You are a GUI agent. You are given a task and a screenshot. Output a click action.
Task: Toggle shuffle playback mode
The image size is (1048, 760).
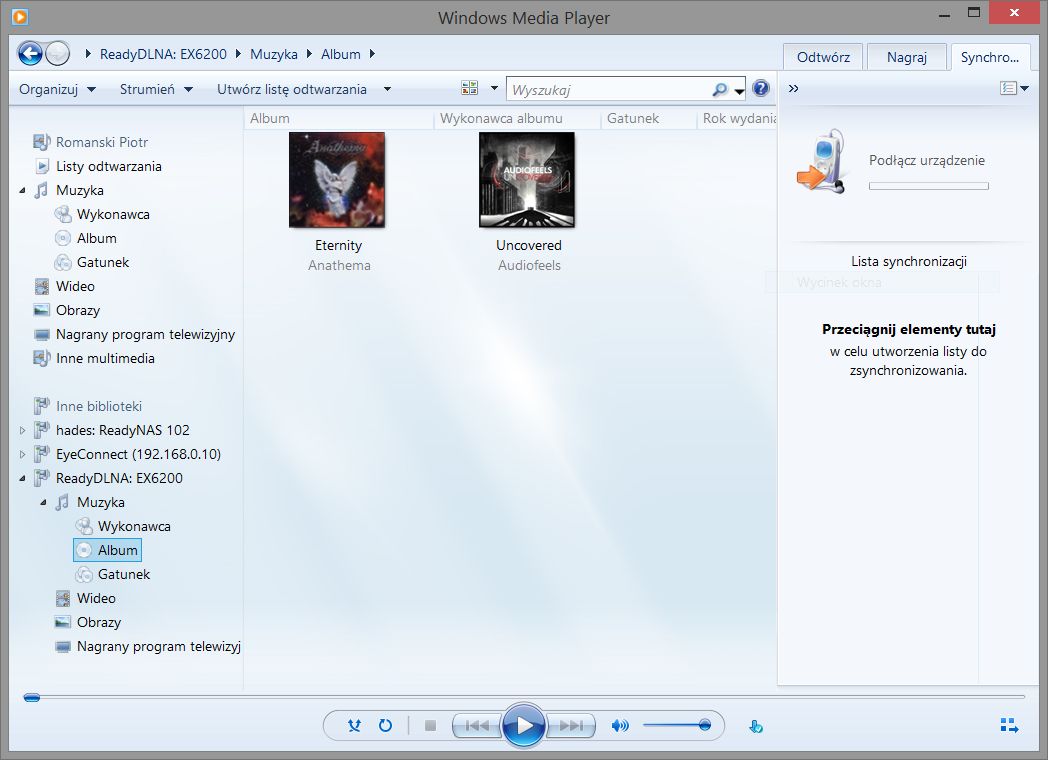tap(354, 725)
